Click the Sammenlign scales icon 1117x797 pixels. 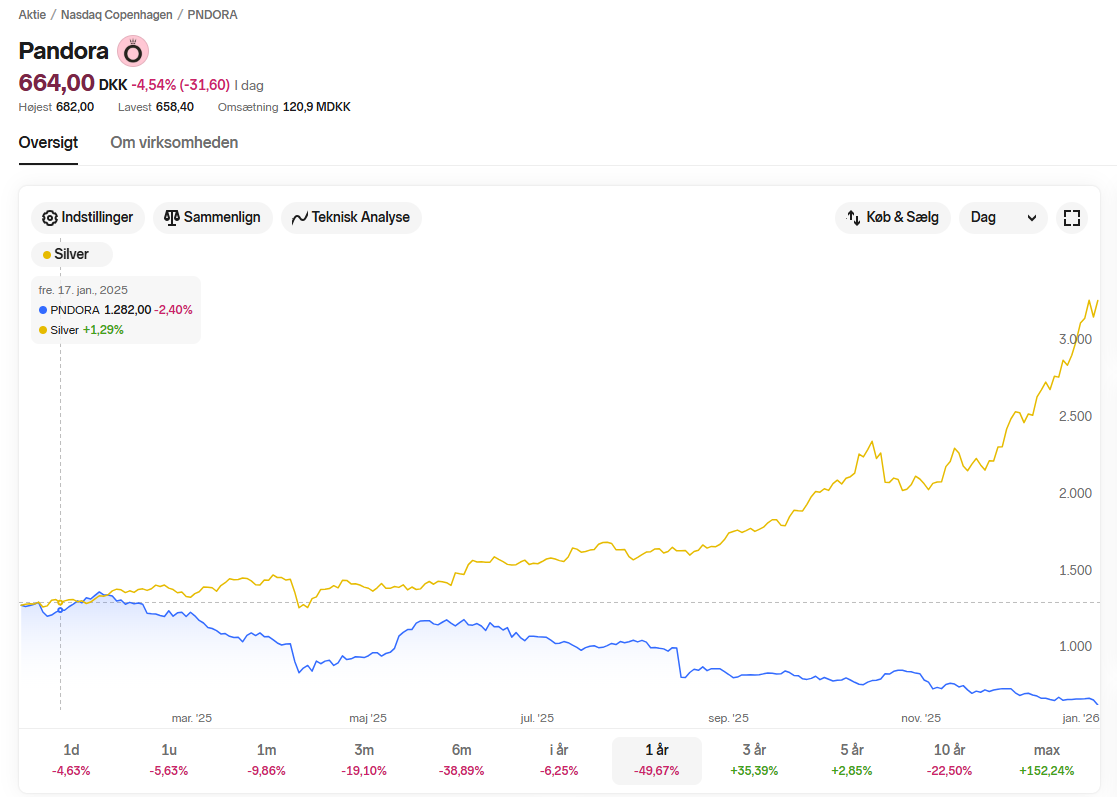click(172, 218)
